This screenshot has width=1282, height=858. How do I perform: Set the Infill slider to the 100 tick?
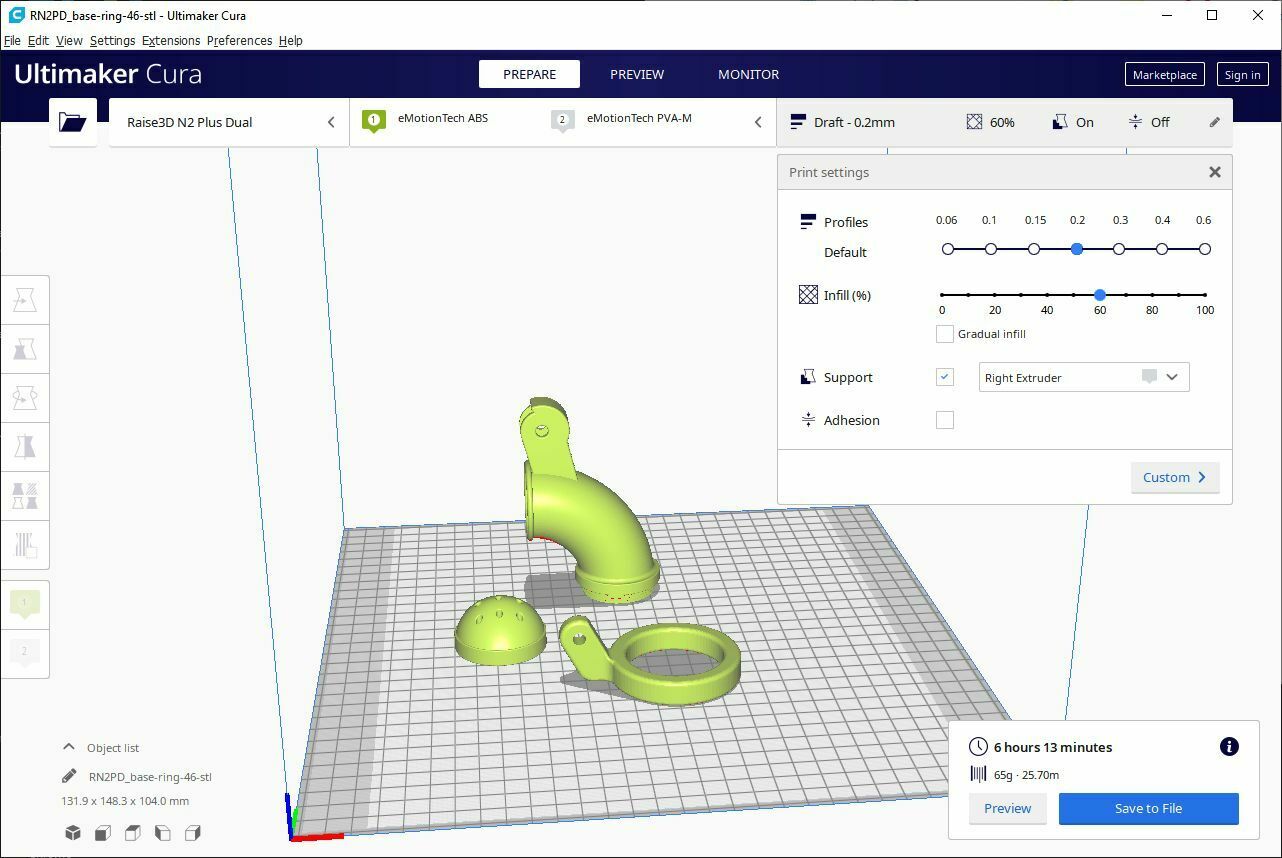click(1205, 295)
